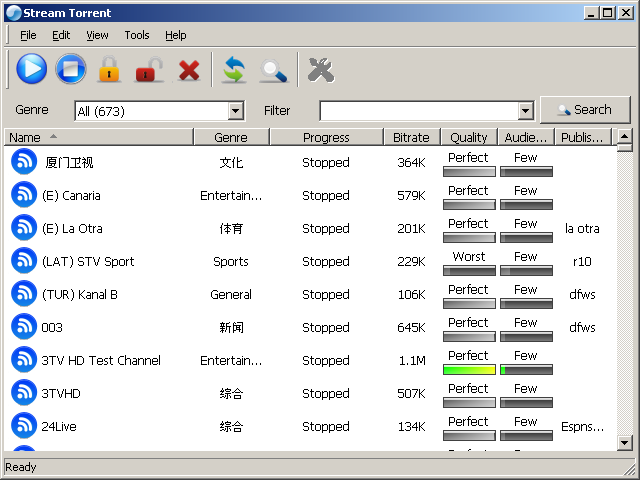Open the Edit menu
The image size is (640, 480).
pos(61,36)
